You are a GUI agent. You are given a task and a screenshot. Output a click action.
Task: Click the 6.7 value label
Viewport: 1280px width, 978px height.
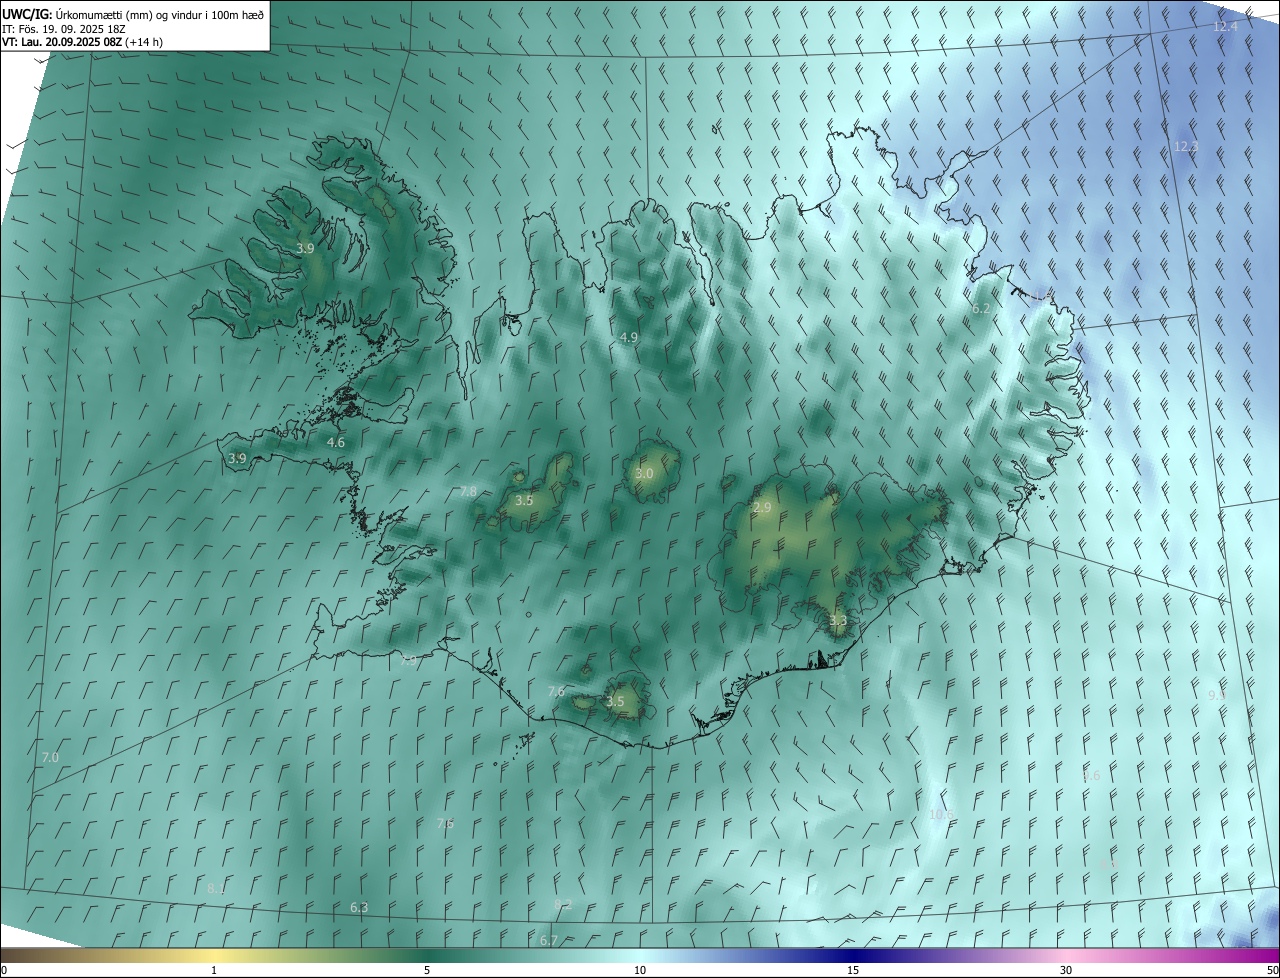click(x=548, y=940)
